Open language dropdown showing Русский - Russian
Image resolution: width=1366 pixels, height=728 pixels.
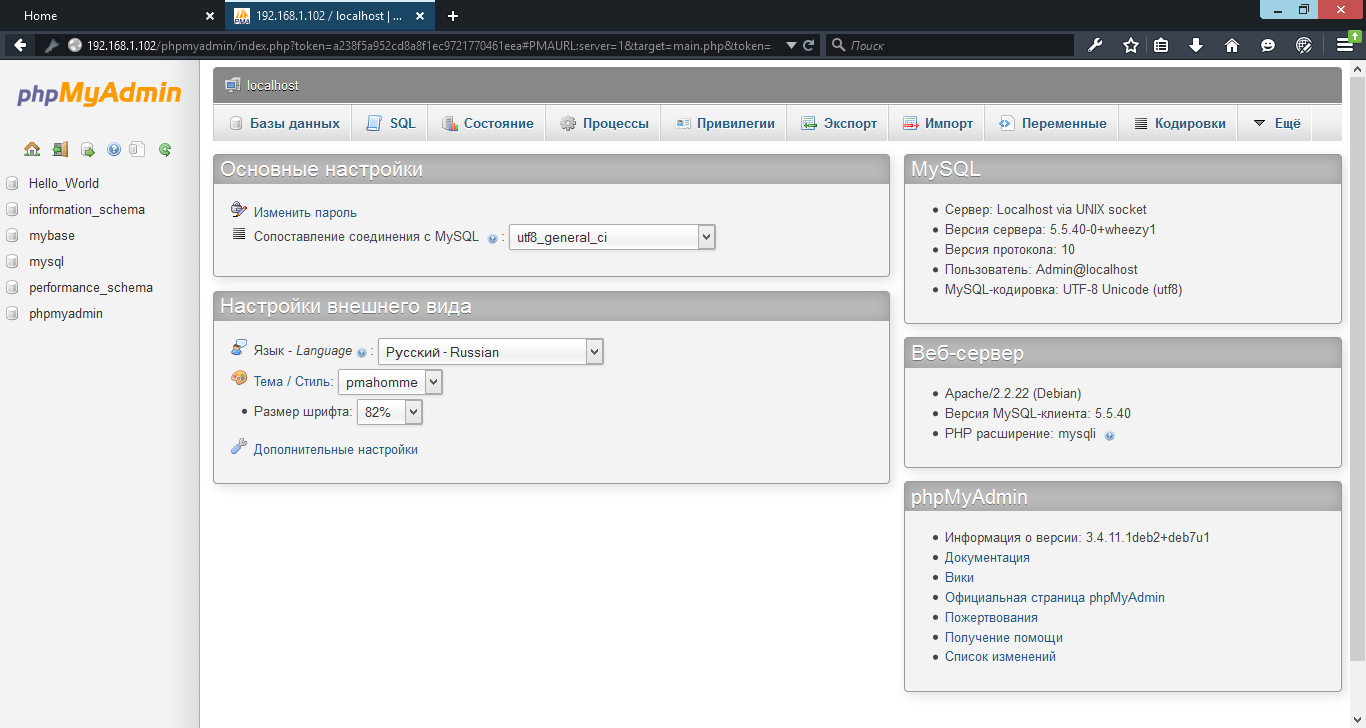coord(491,352)
